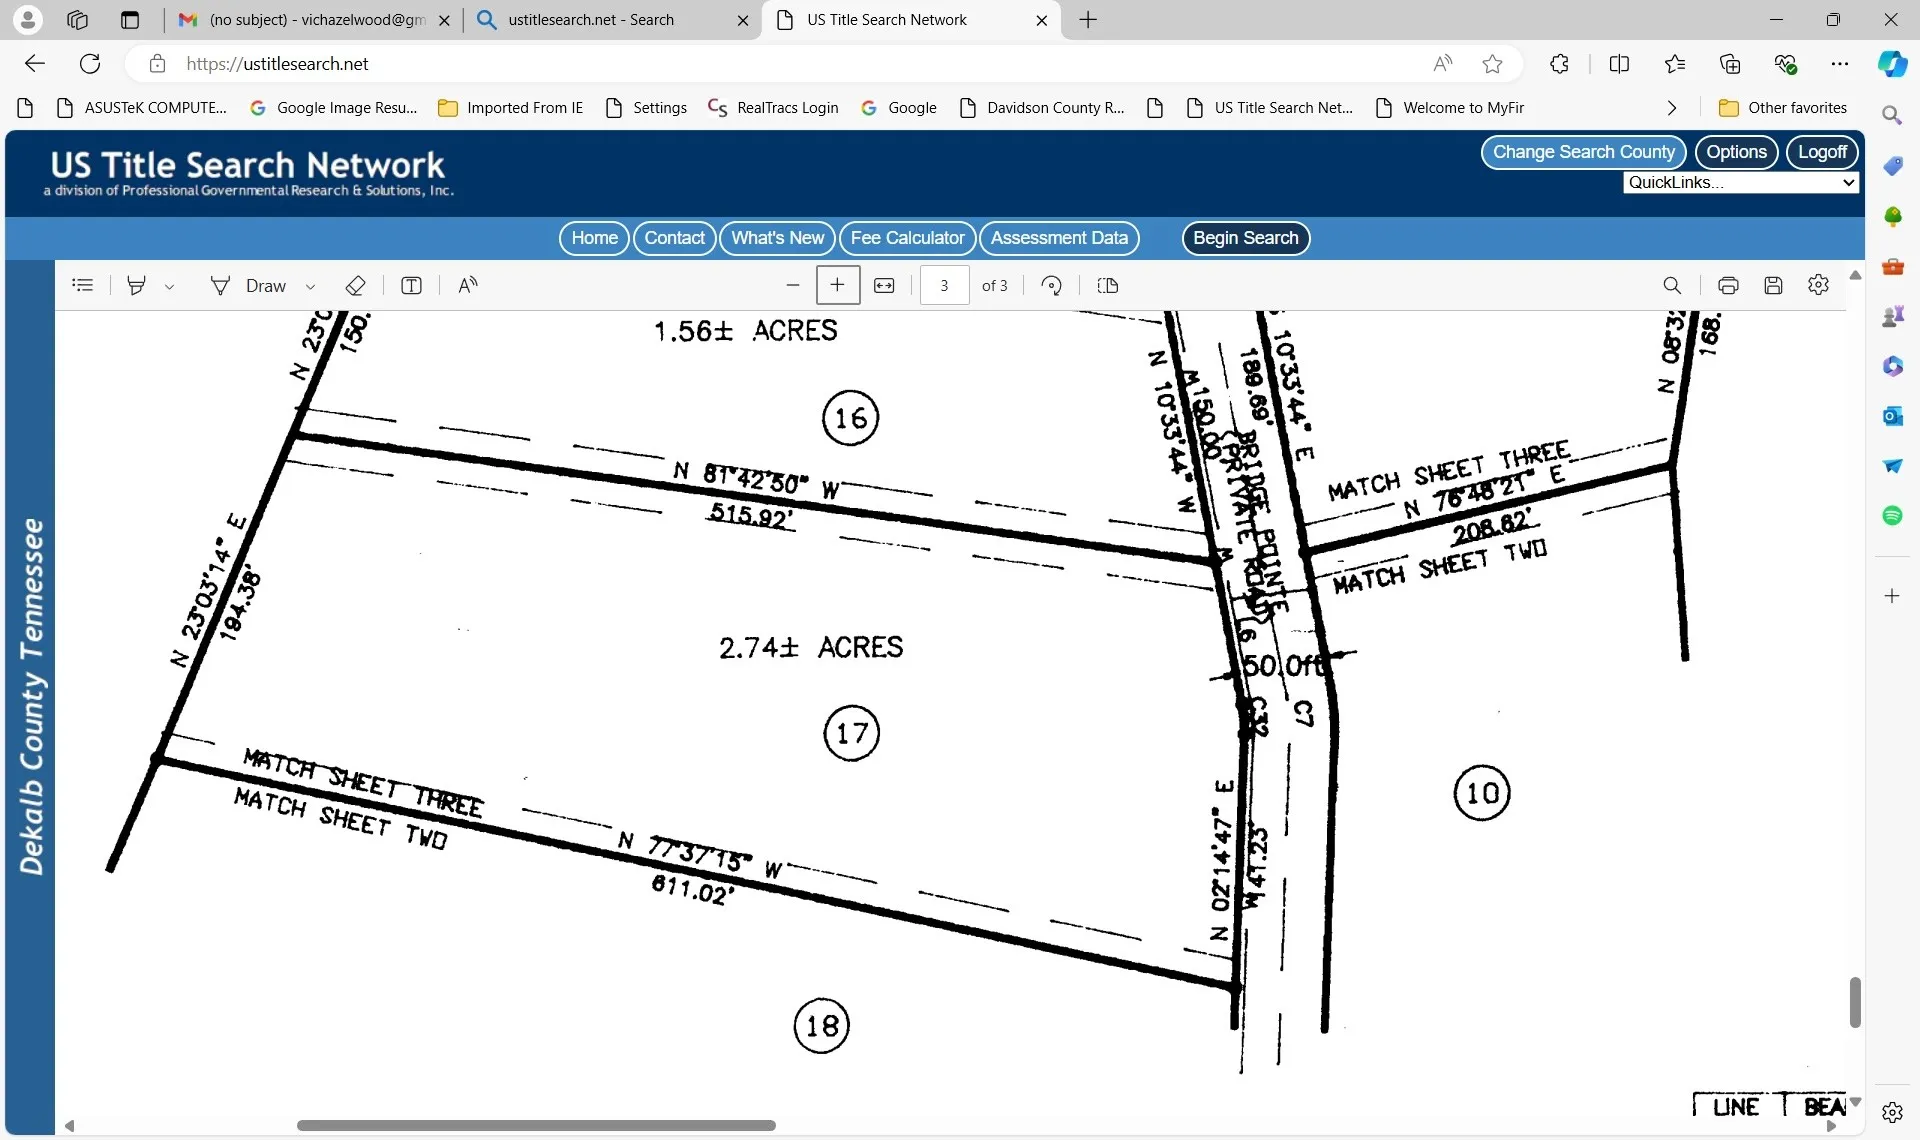
Task: Open the Assessment Data menu item
Action: tap(1059, 238)
